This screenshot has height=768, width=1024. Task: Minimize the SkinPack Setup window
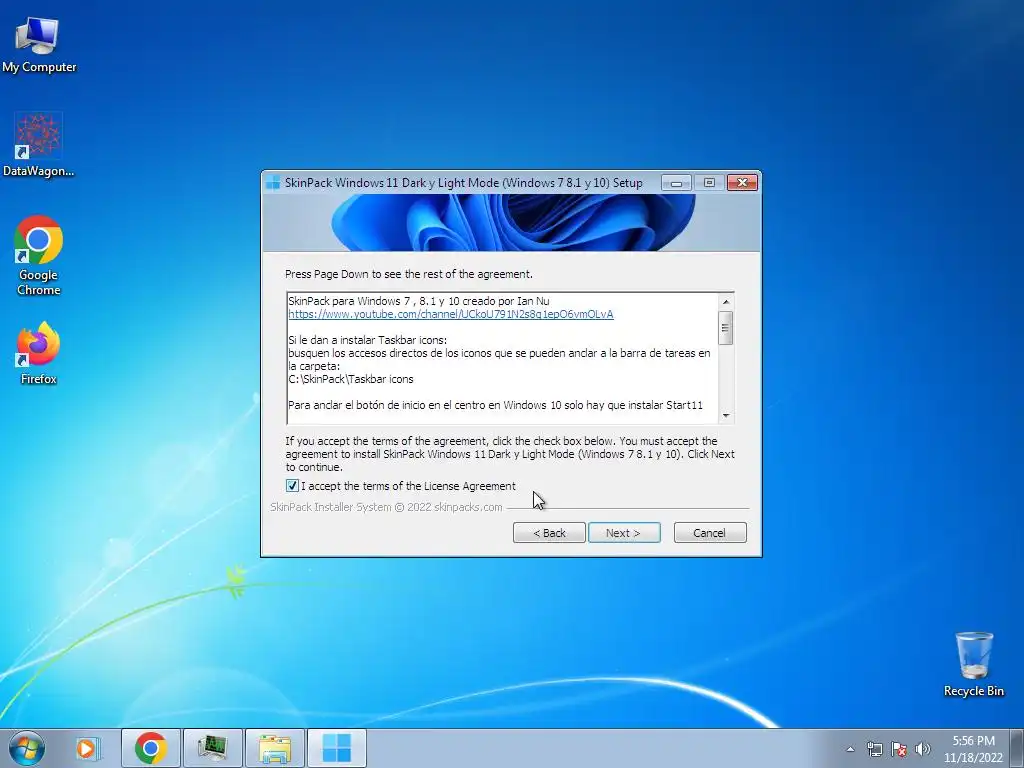pyautogui.click(x=676, y=183)
